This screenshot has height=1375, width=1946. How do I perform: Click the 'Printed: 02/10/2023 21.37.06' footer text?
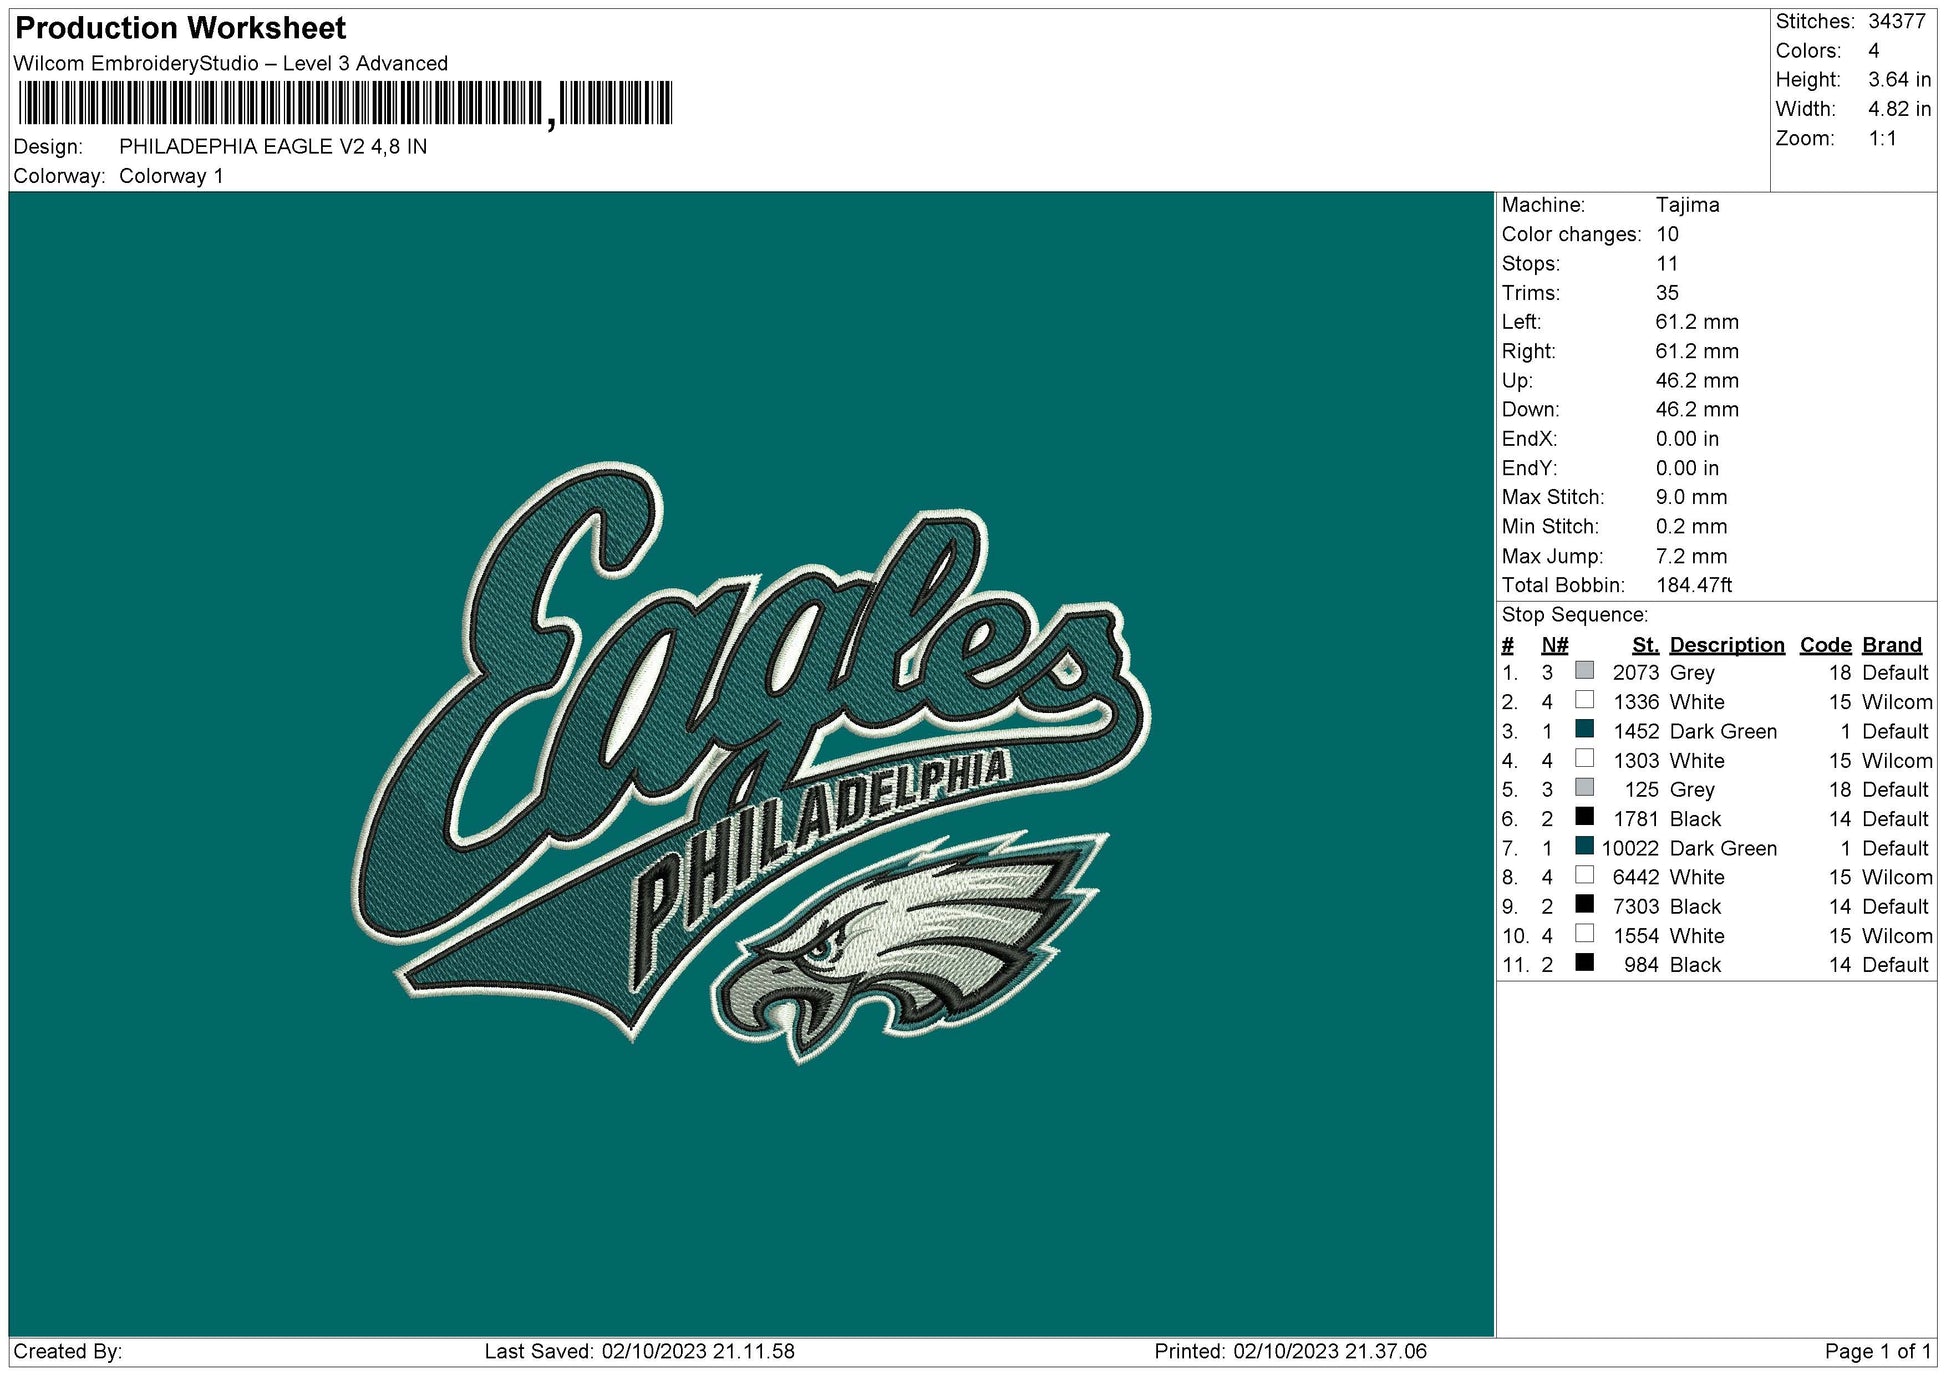click(1290, 1352)
